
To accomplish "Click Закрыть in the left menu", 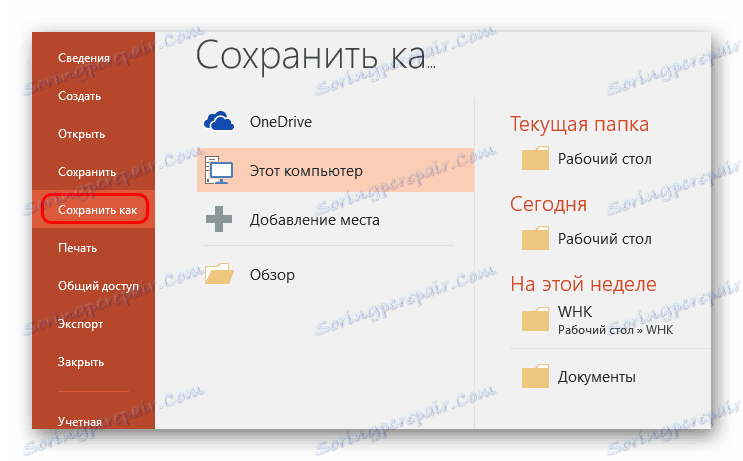I will (x=81, y=362).
